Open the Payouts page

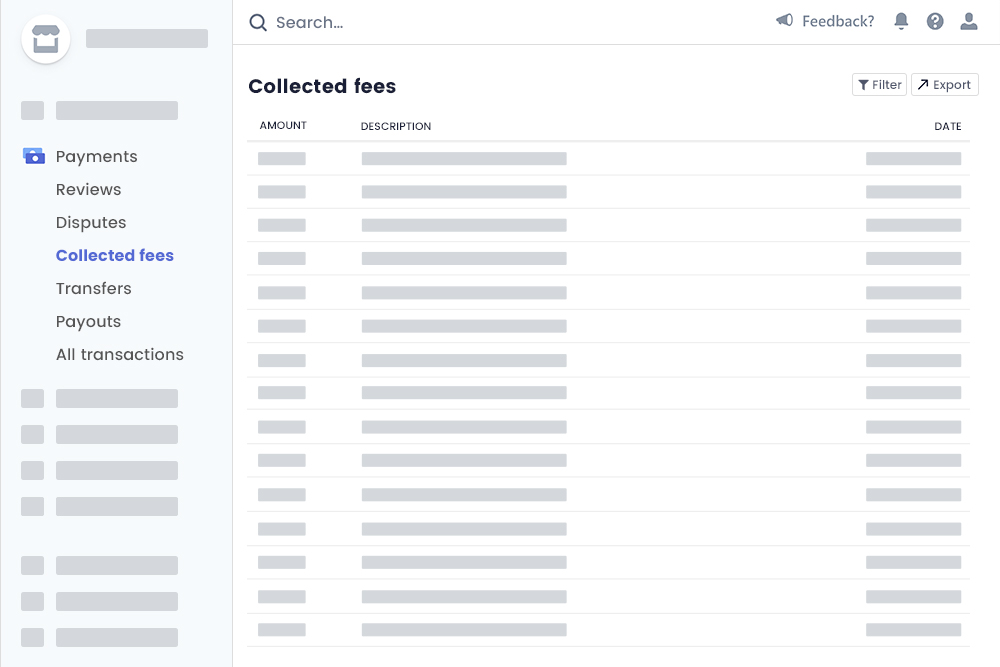click(x=88, y=321)
